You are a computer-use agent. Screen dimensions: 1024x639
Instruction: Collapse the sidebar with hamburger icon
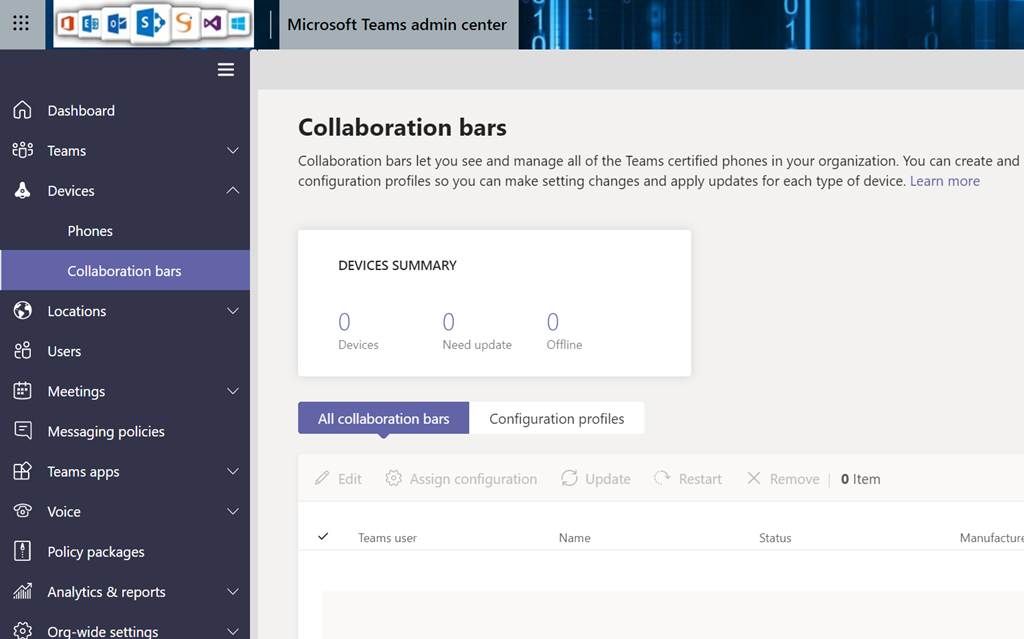coord(226,69)
